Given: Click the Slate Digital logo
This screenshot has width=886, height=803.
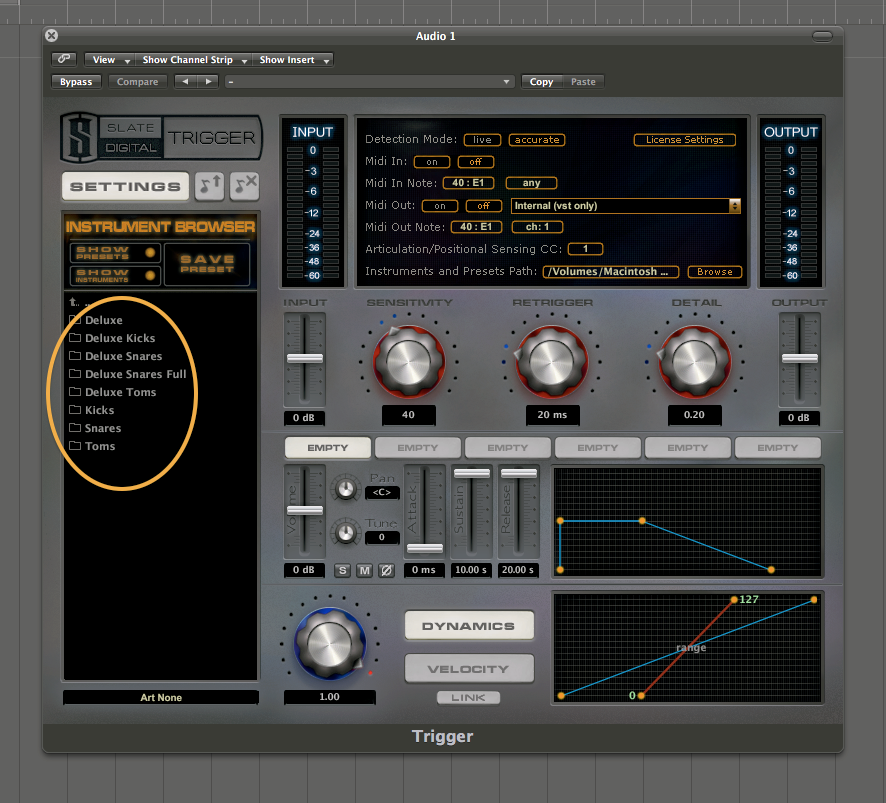Looking at the screenshot, I should 161,137.
